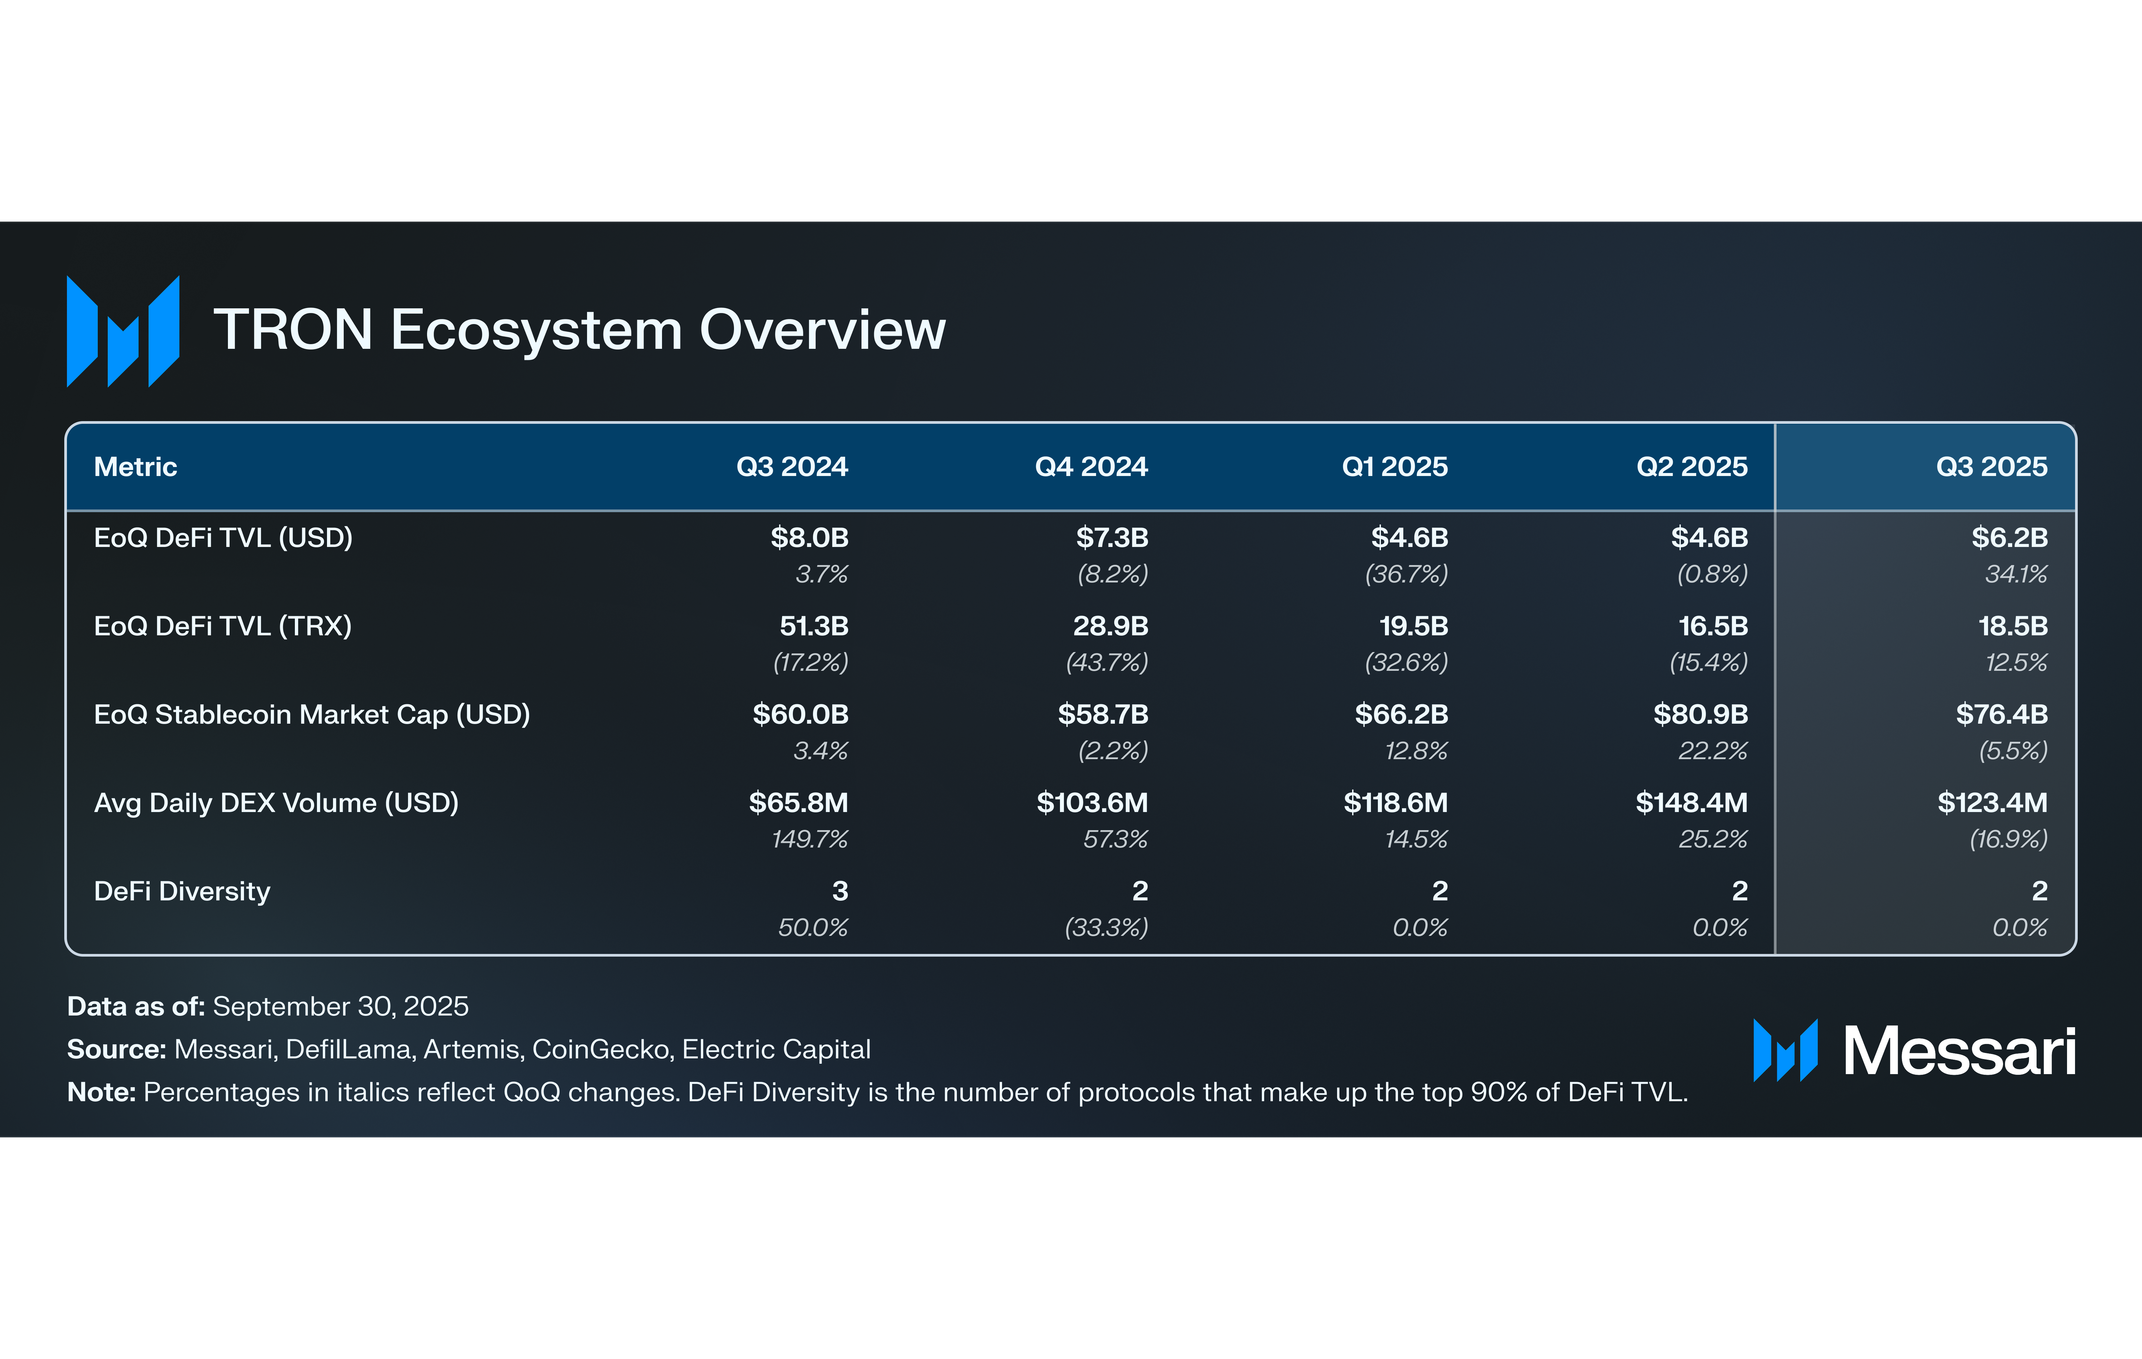Click the Q1 2025 column header
The image size is (2142, 1359).
point(1394,467)
